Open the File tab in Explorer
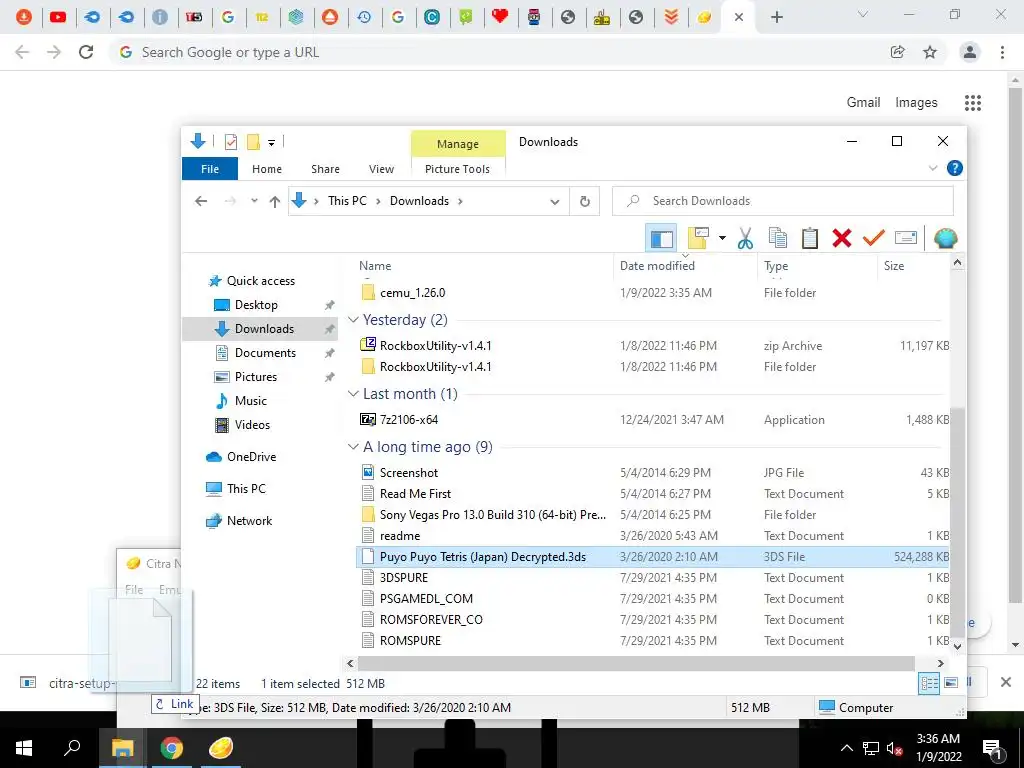Image resolution: width=1024 pixels, height=768 pixels. [x=210, y=169]
